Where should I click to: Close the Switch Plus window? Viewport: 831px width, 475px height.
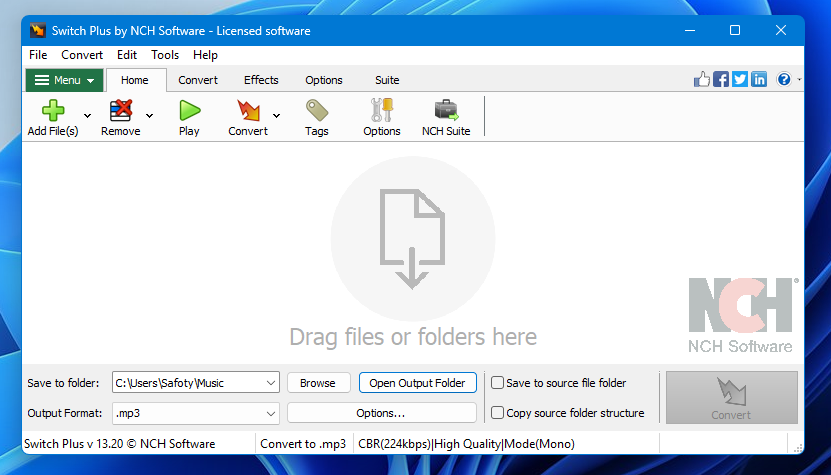[x=781, y=30]
